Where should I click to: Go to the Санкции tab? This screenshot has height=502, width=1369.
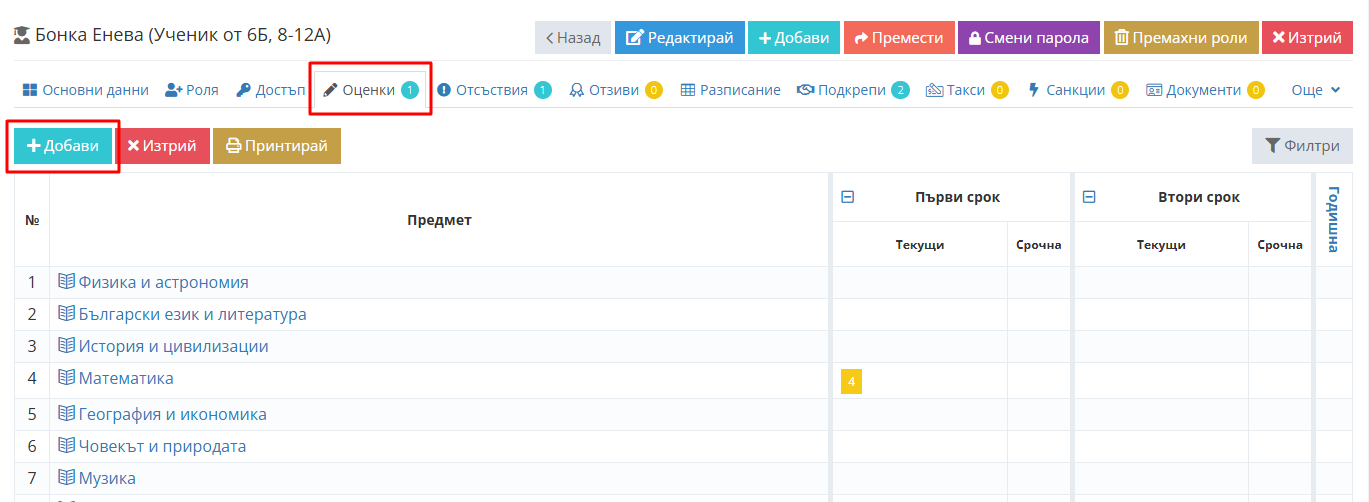click(1077, 90)
